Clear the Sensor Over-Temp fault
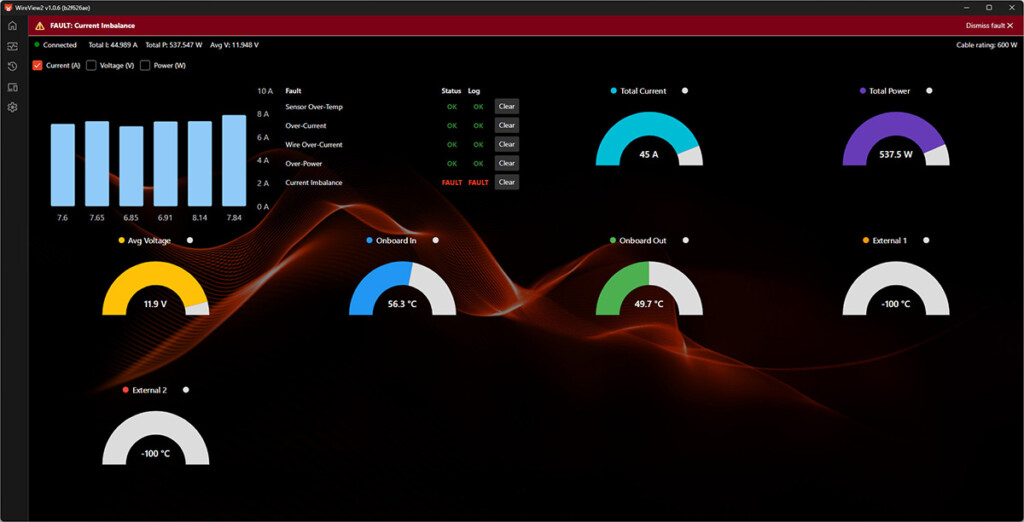The height and width of the screenshot is (522, 1024). [507, 106]
